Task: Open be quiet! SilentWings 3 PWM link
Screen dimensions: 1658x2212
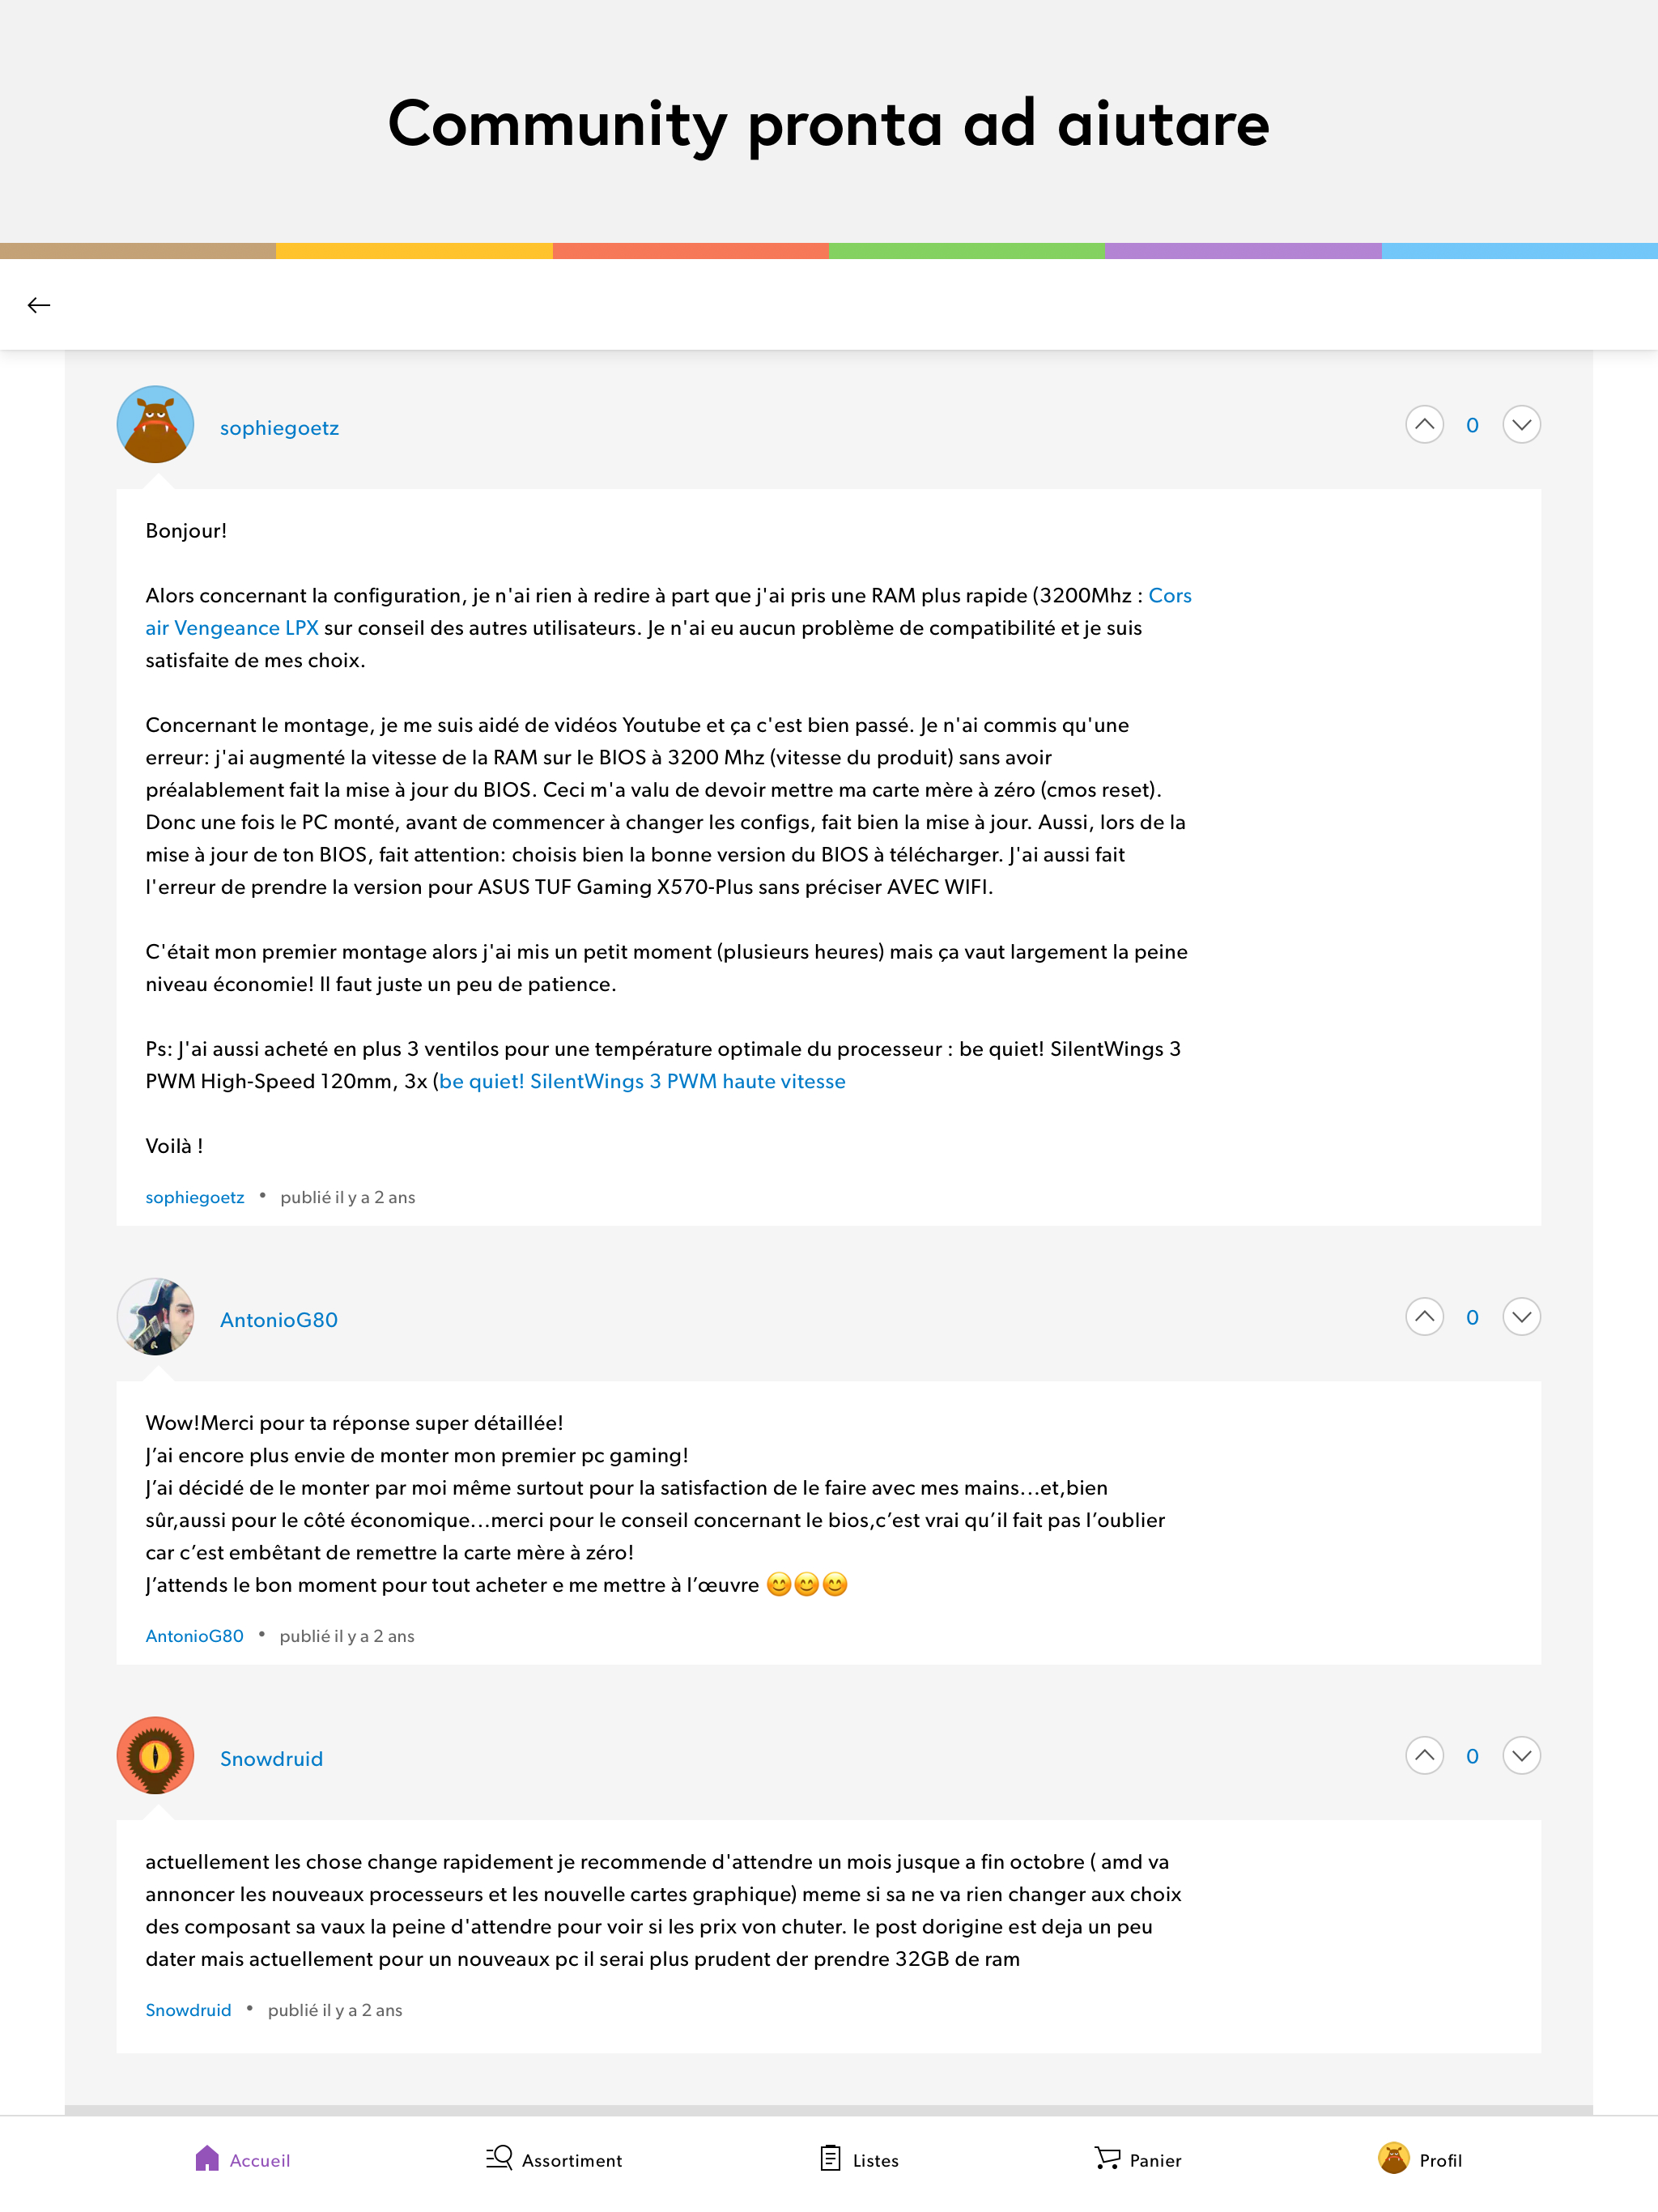Action: coord(642,1082)
